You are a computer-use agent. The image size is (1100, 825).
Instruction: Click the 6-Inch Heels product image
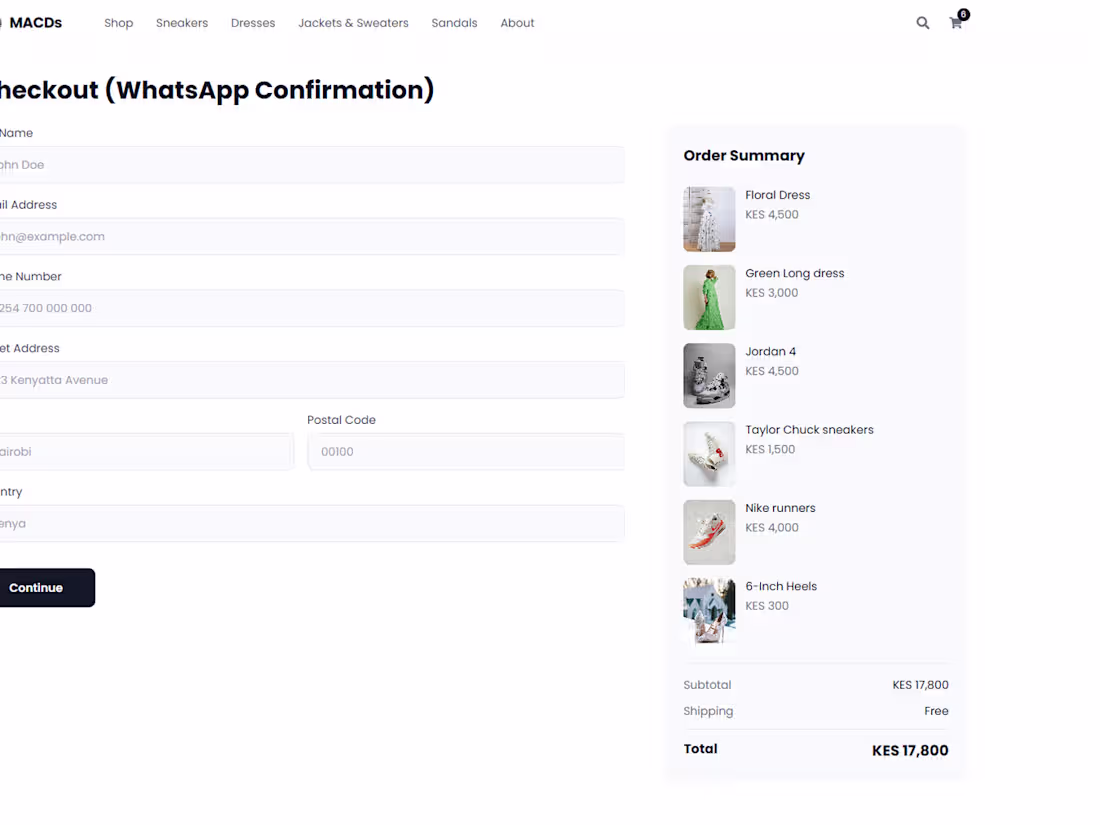tap(709, 610)
